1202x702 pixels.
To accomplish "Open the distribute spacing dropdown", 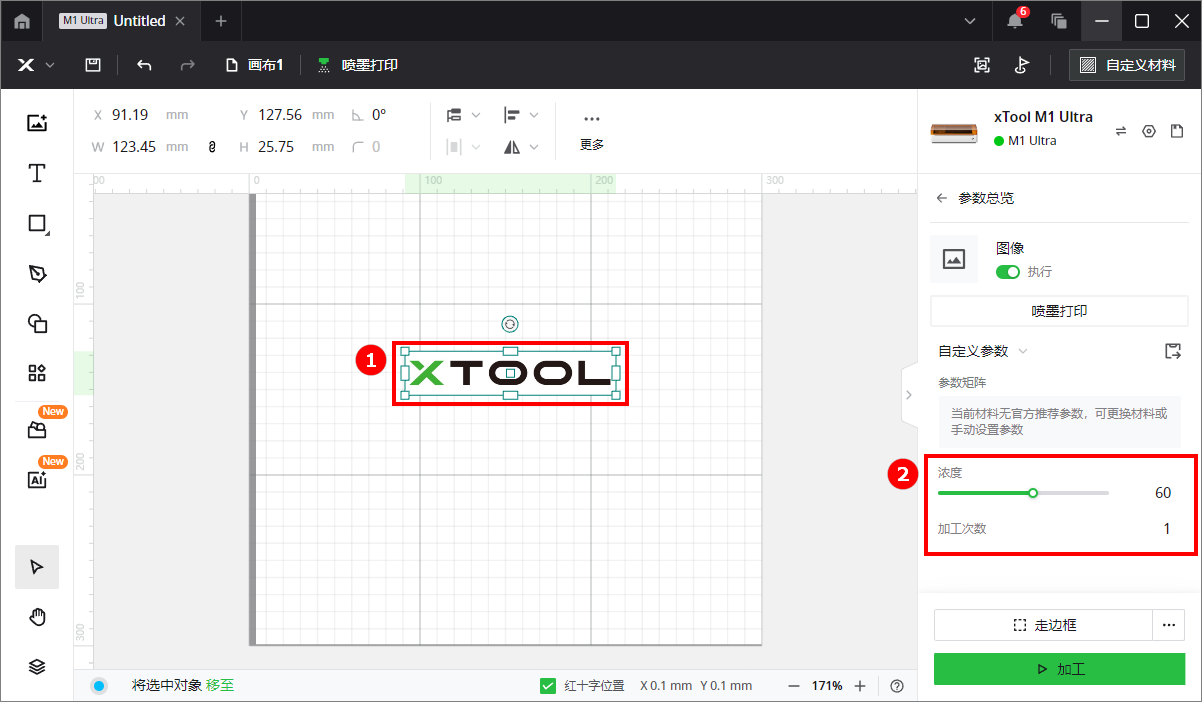I will click(463, 146).
